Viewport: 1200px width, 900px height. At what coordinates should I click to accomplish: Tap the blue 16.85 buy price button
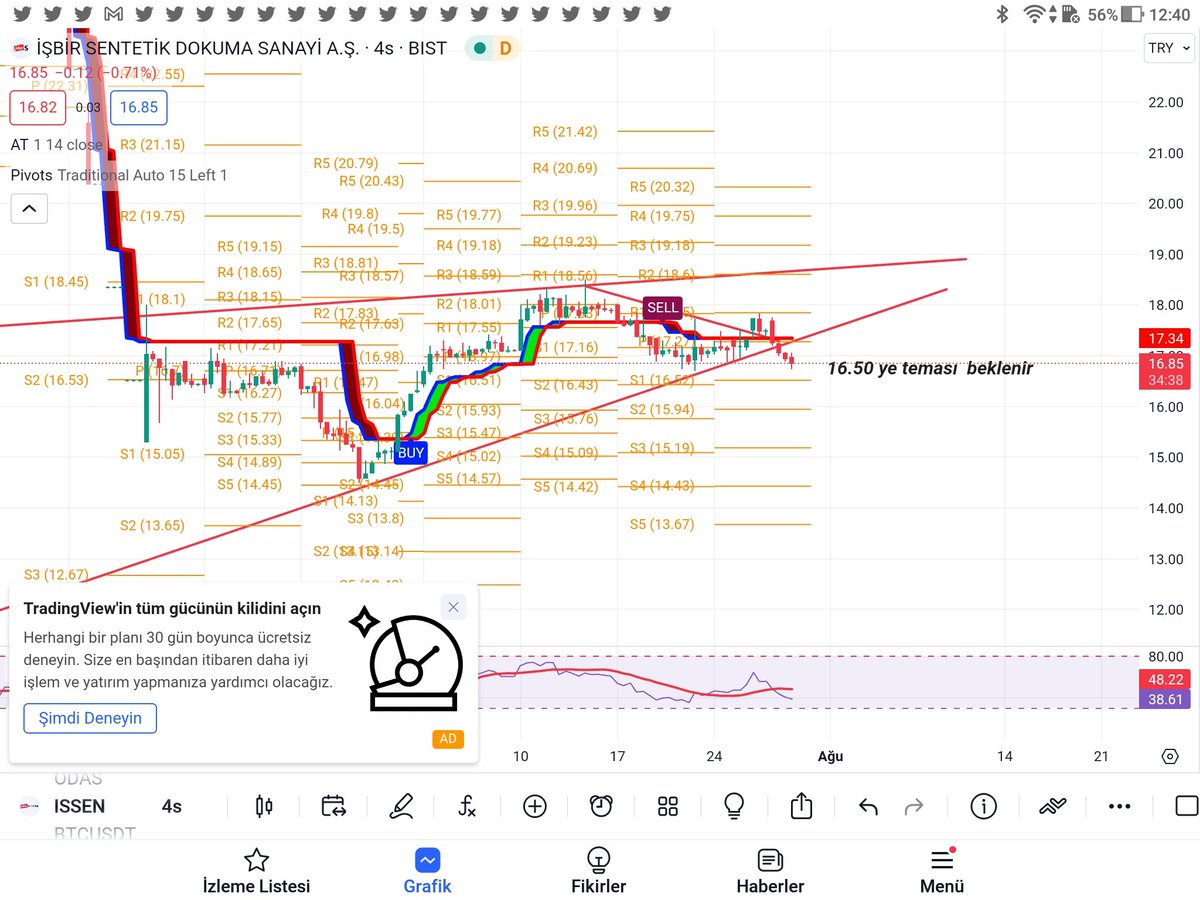coord(139,108)
